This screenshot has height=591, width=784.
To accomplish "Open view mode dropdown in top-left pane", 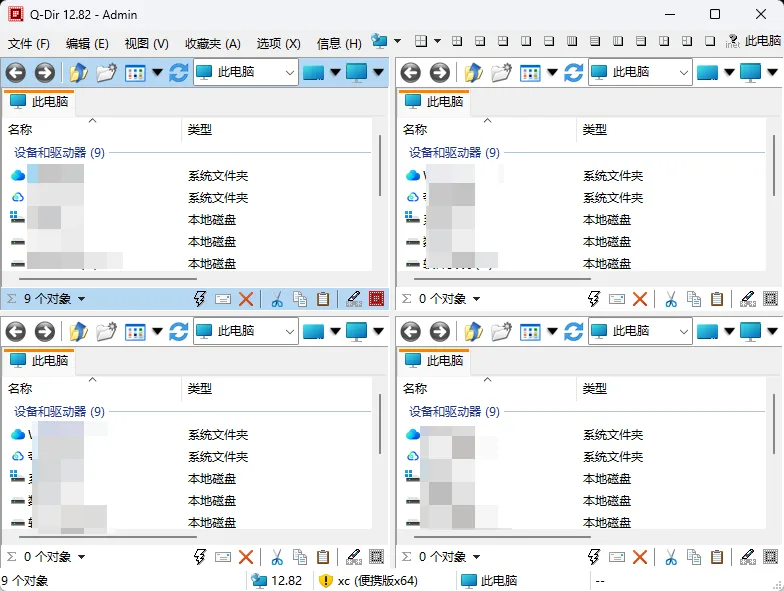I will click(x=158, y=73).
